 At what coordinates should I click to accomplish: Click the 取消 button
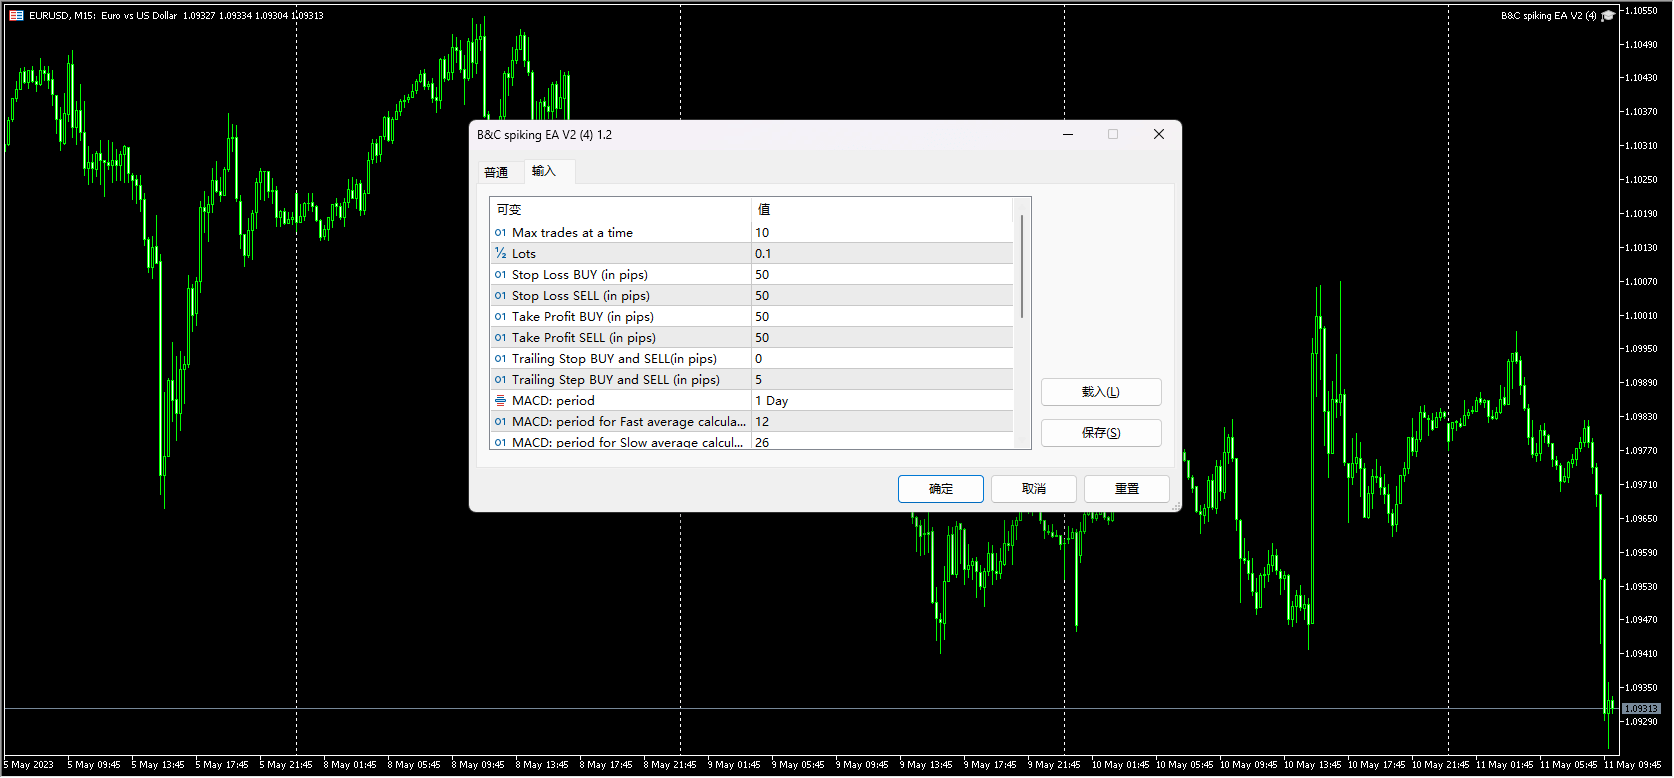click(1033, 489)
